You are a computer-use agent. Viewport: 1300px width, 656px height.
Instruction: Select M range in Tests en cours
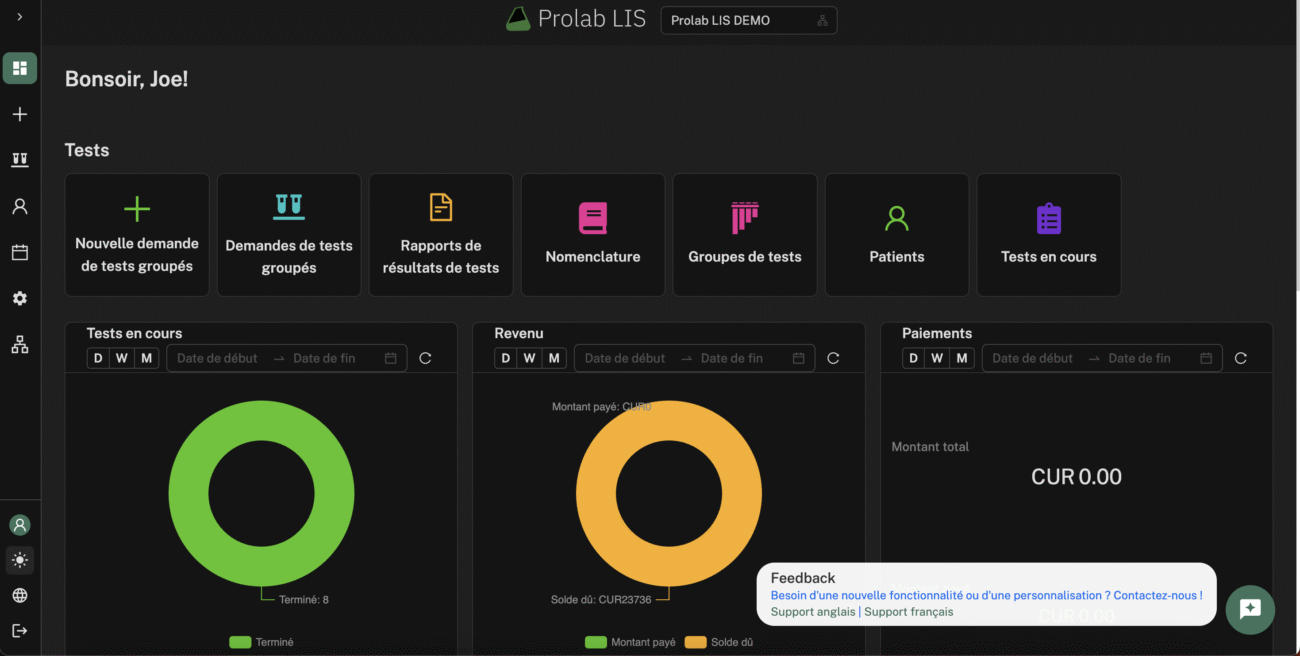[x=147, y=358]
